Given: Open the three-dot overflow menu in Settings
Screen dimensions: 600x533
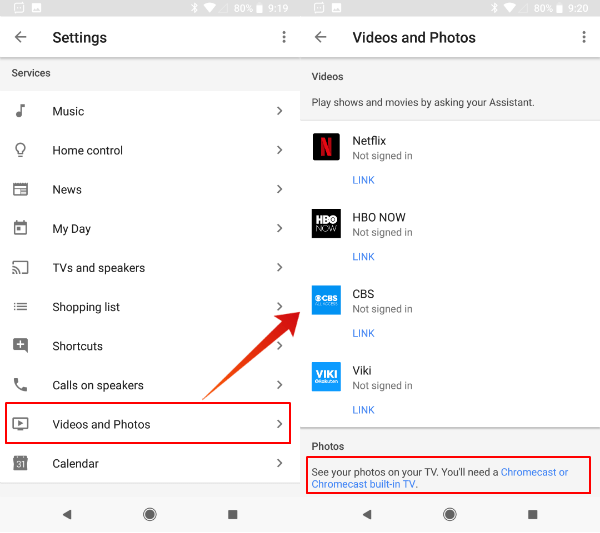Looking at the screenshot, I should tap(284, 37).
